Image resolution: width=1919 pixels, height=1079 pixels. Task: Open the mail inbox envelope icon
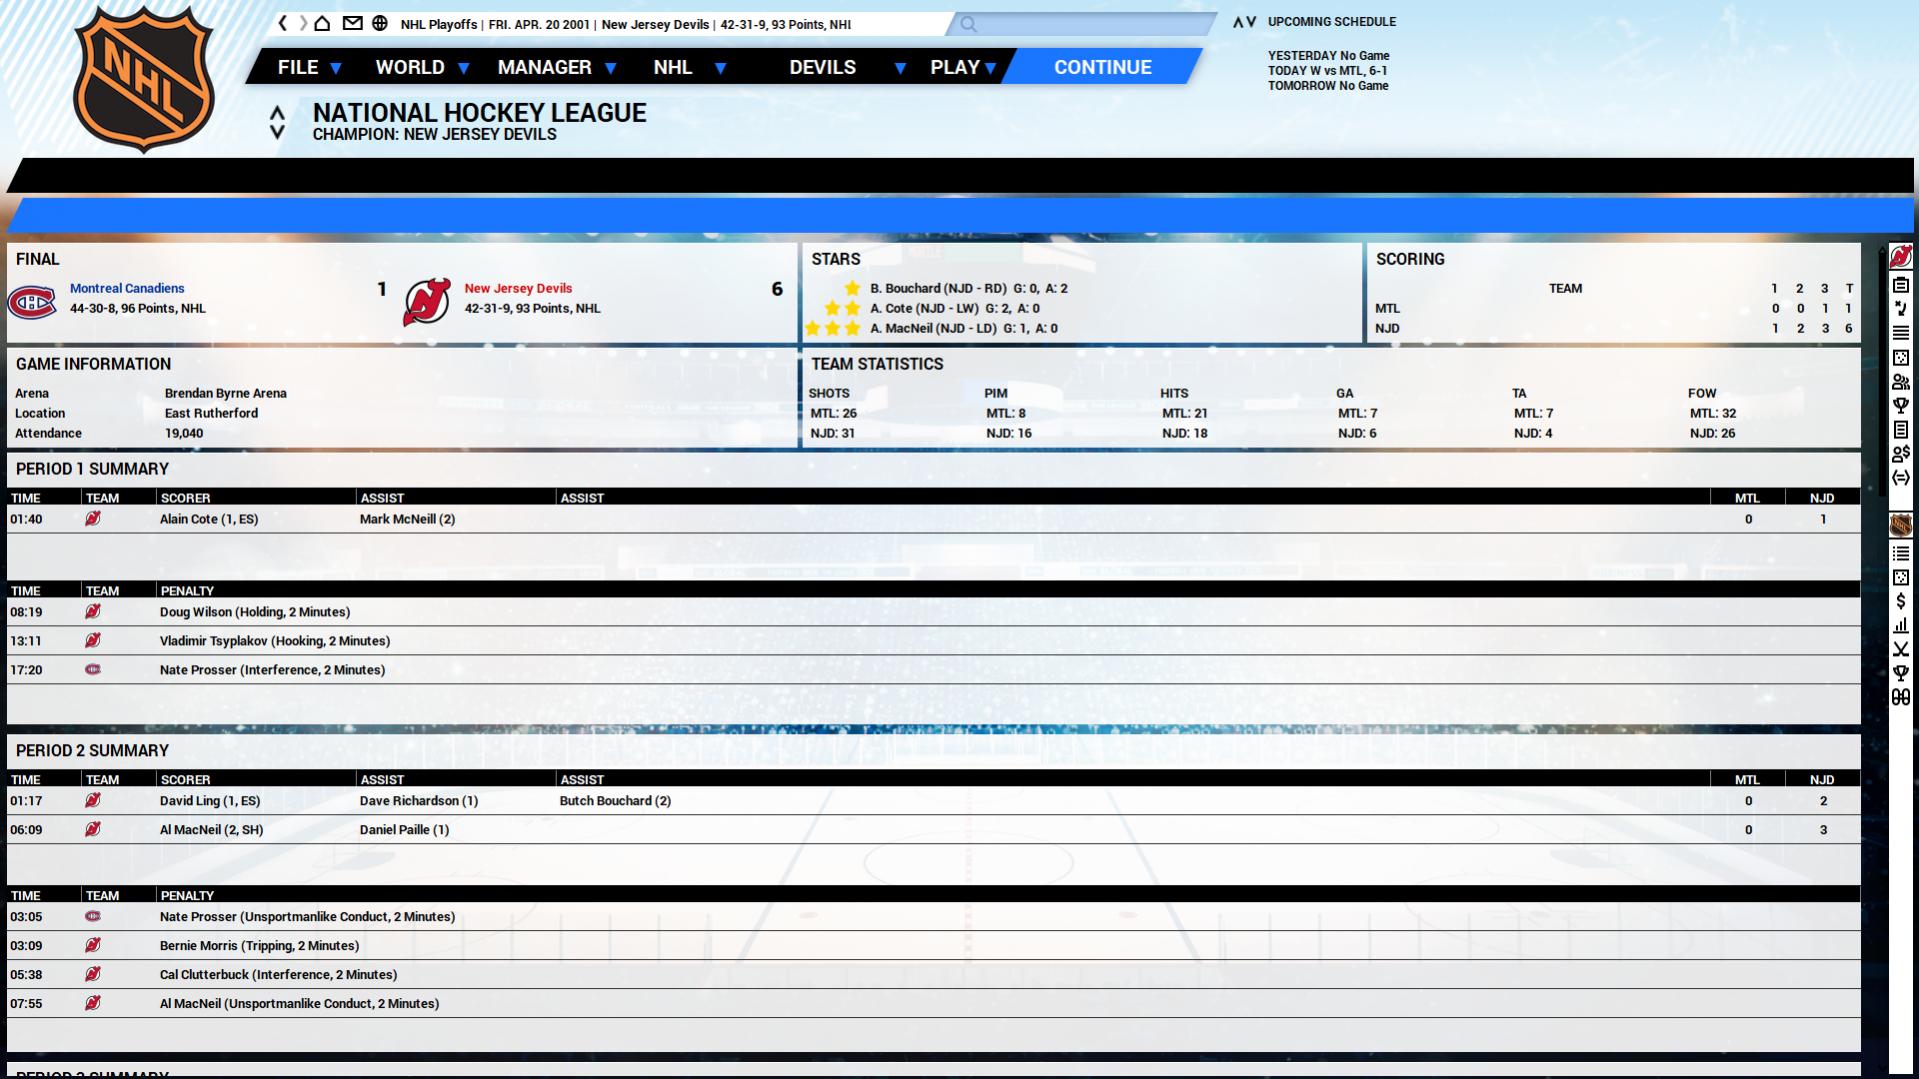352,23
